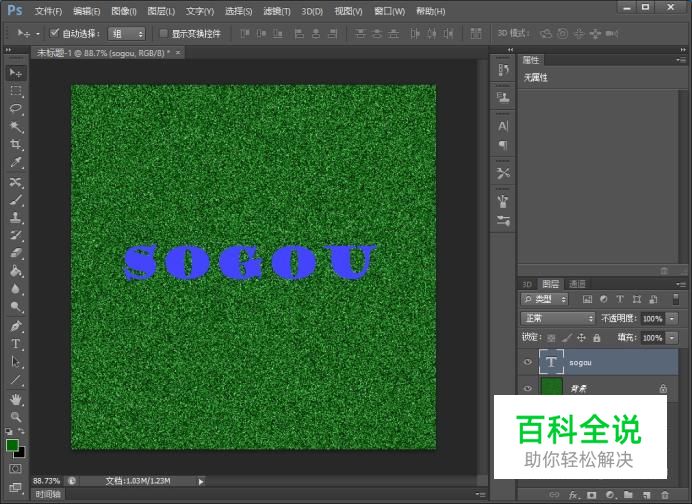
Task: Open the Character panel icon
Action: click(x=503, y=126)
